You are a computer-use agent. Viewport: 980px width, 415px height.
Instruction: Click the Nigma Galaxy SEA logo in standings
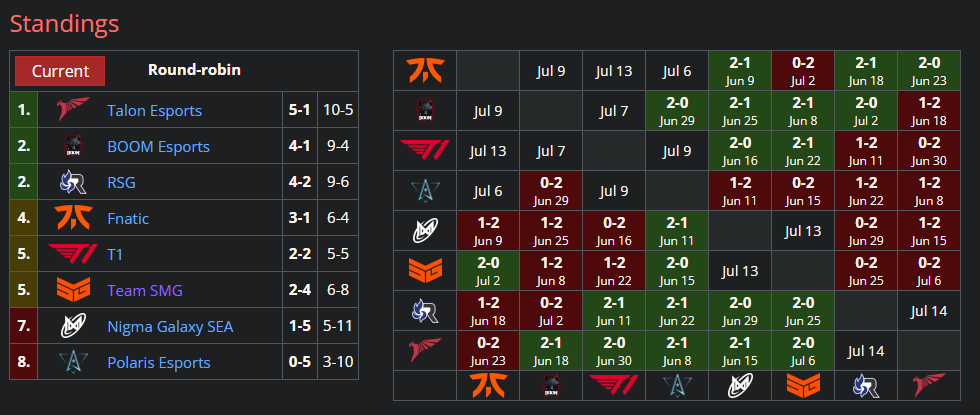tap(72, 326)
